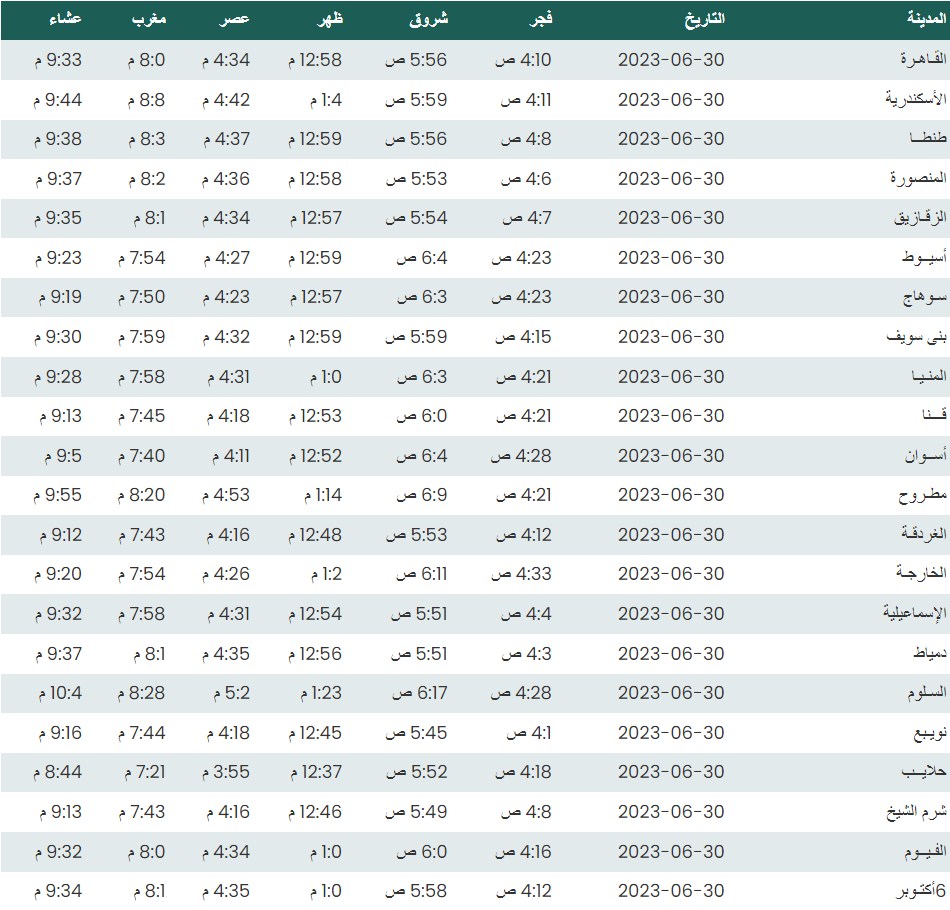Click the المدينة column header

click(920, 20)
